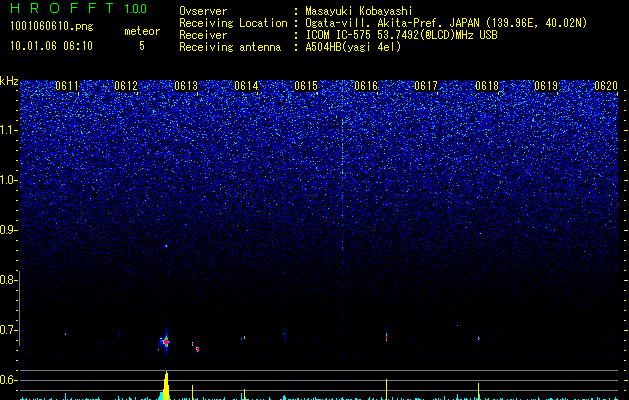Screen dimensions: 629x400
Task: Click the 'Receiving Location' label
Action: tap(233, 23)
